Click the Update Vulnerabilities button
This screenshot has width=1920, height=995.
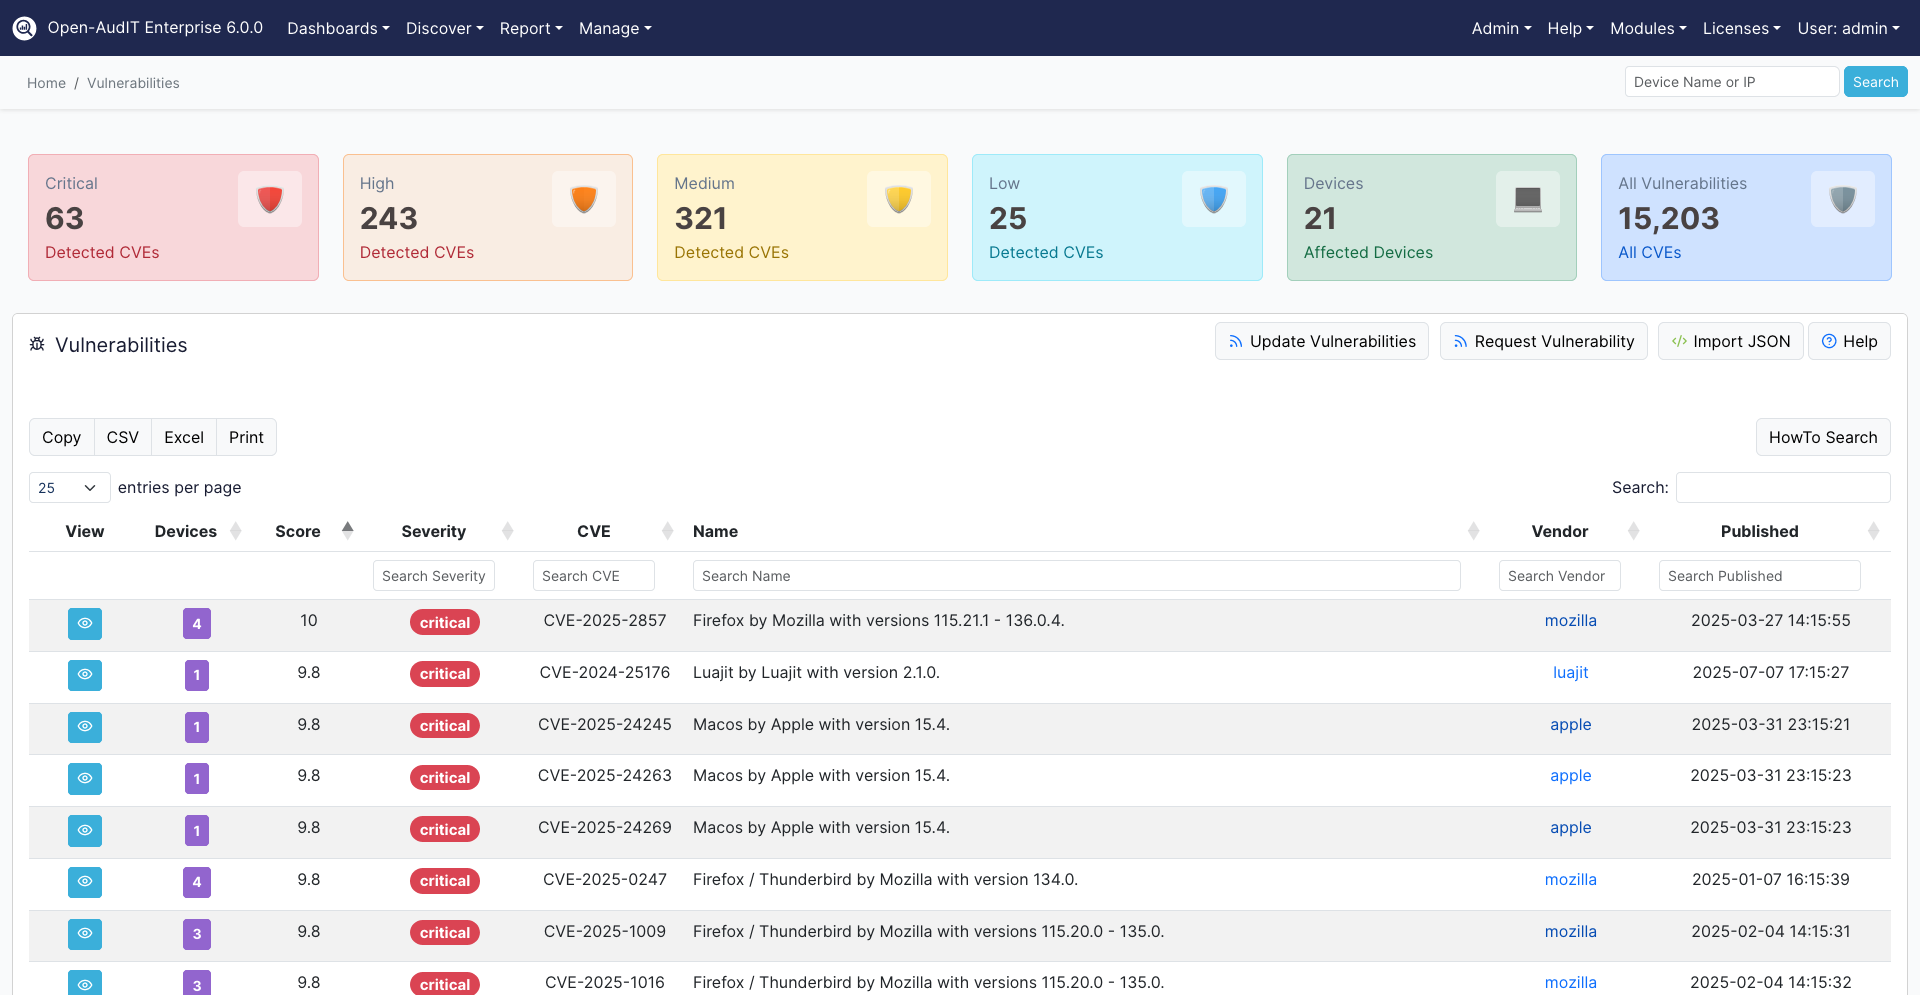coord(1321,341)
